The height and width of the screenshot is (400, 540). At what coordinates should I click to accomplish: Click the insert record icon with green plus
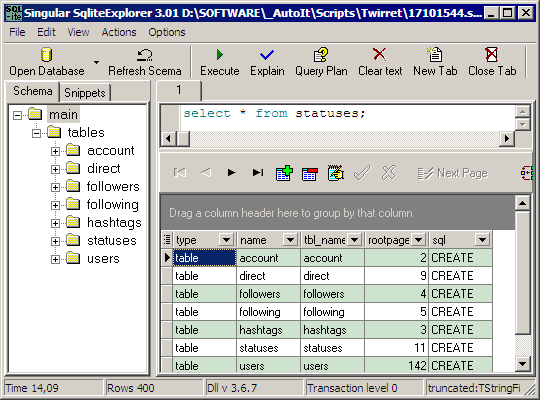[284, 173]
